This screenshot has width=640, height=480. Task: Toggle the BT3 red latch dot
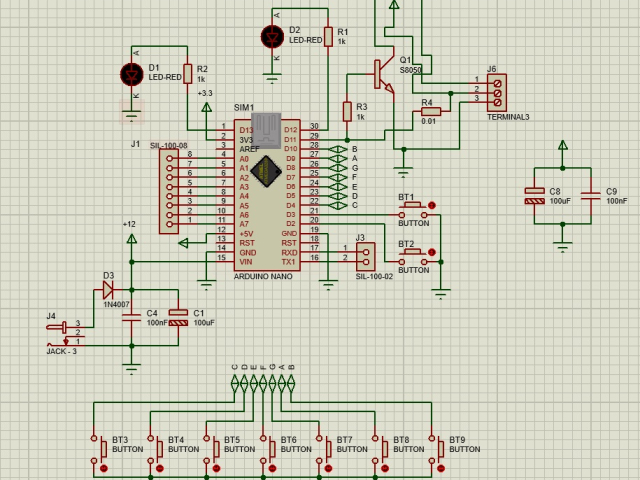[104, 468]
